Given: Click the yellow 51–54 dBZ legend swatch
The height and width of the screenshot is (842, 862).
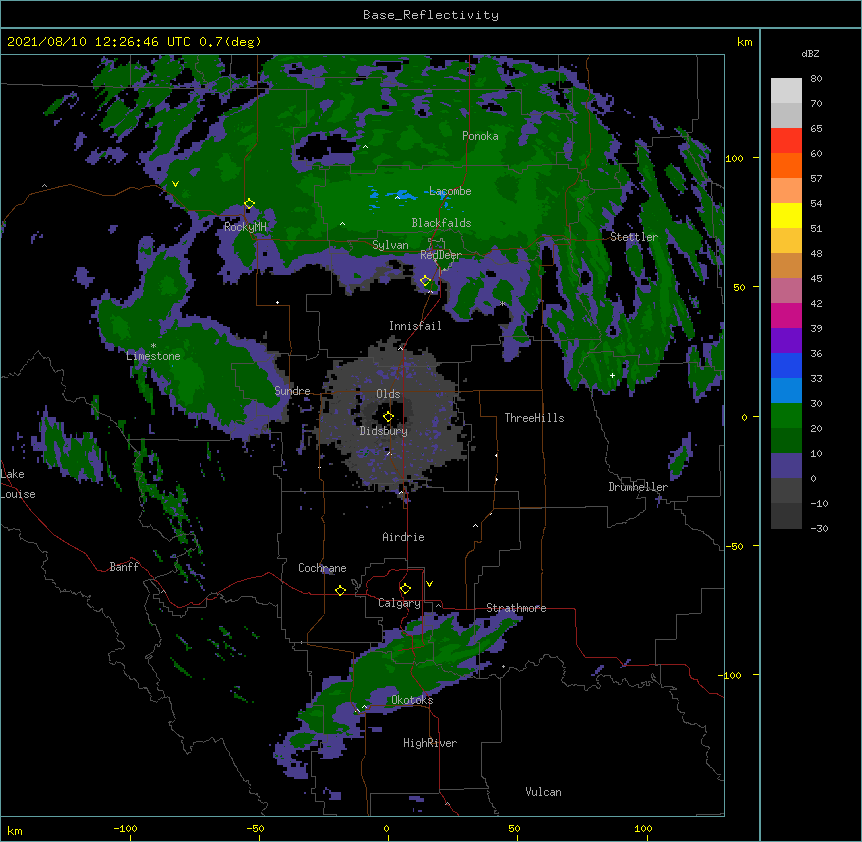Looking at the screenshot, I should click(x=786, y=215).
